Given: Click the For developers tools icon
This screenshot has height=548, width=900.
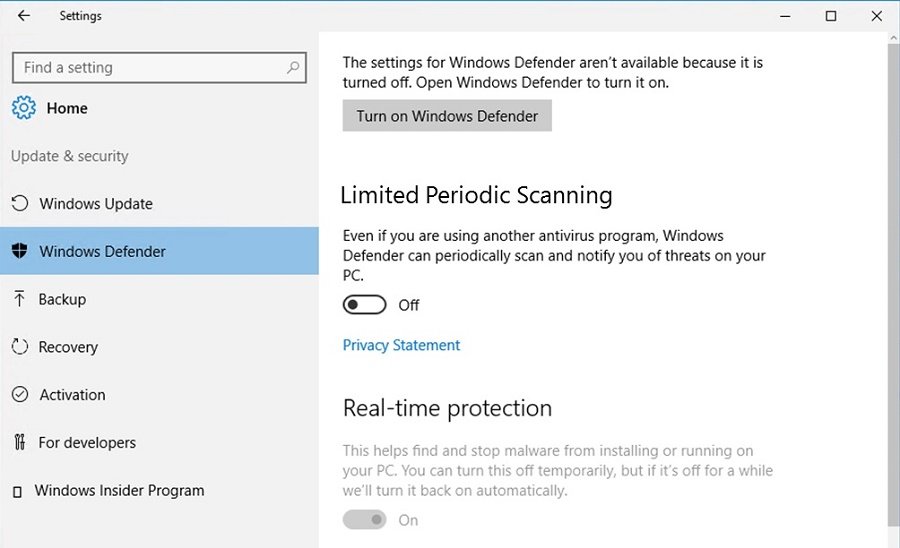Looking at the screenshot, I should pyautogui.click(x=20, y=442).
